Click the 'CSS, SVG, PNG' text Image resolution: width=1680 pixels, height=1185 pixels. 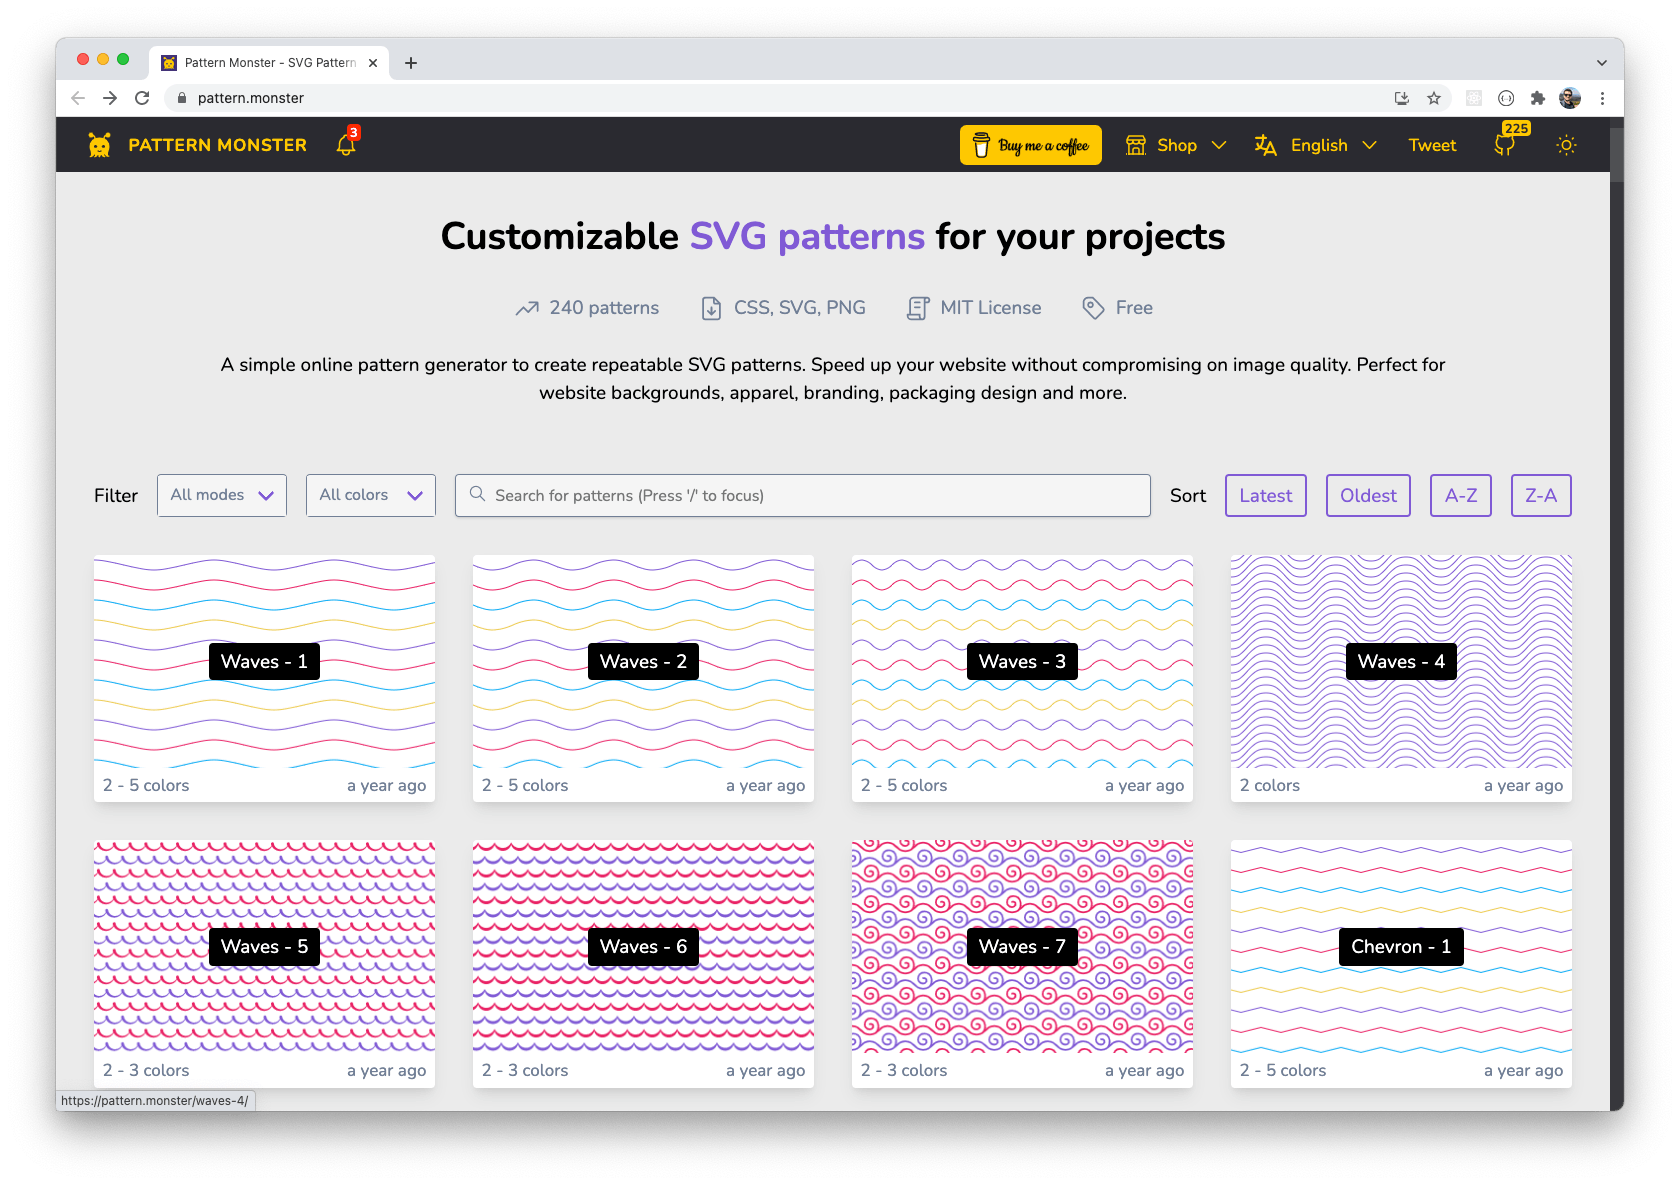click(x=799, y=308)
